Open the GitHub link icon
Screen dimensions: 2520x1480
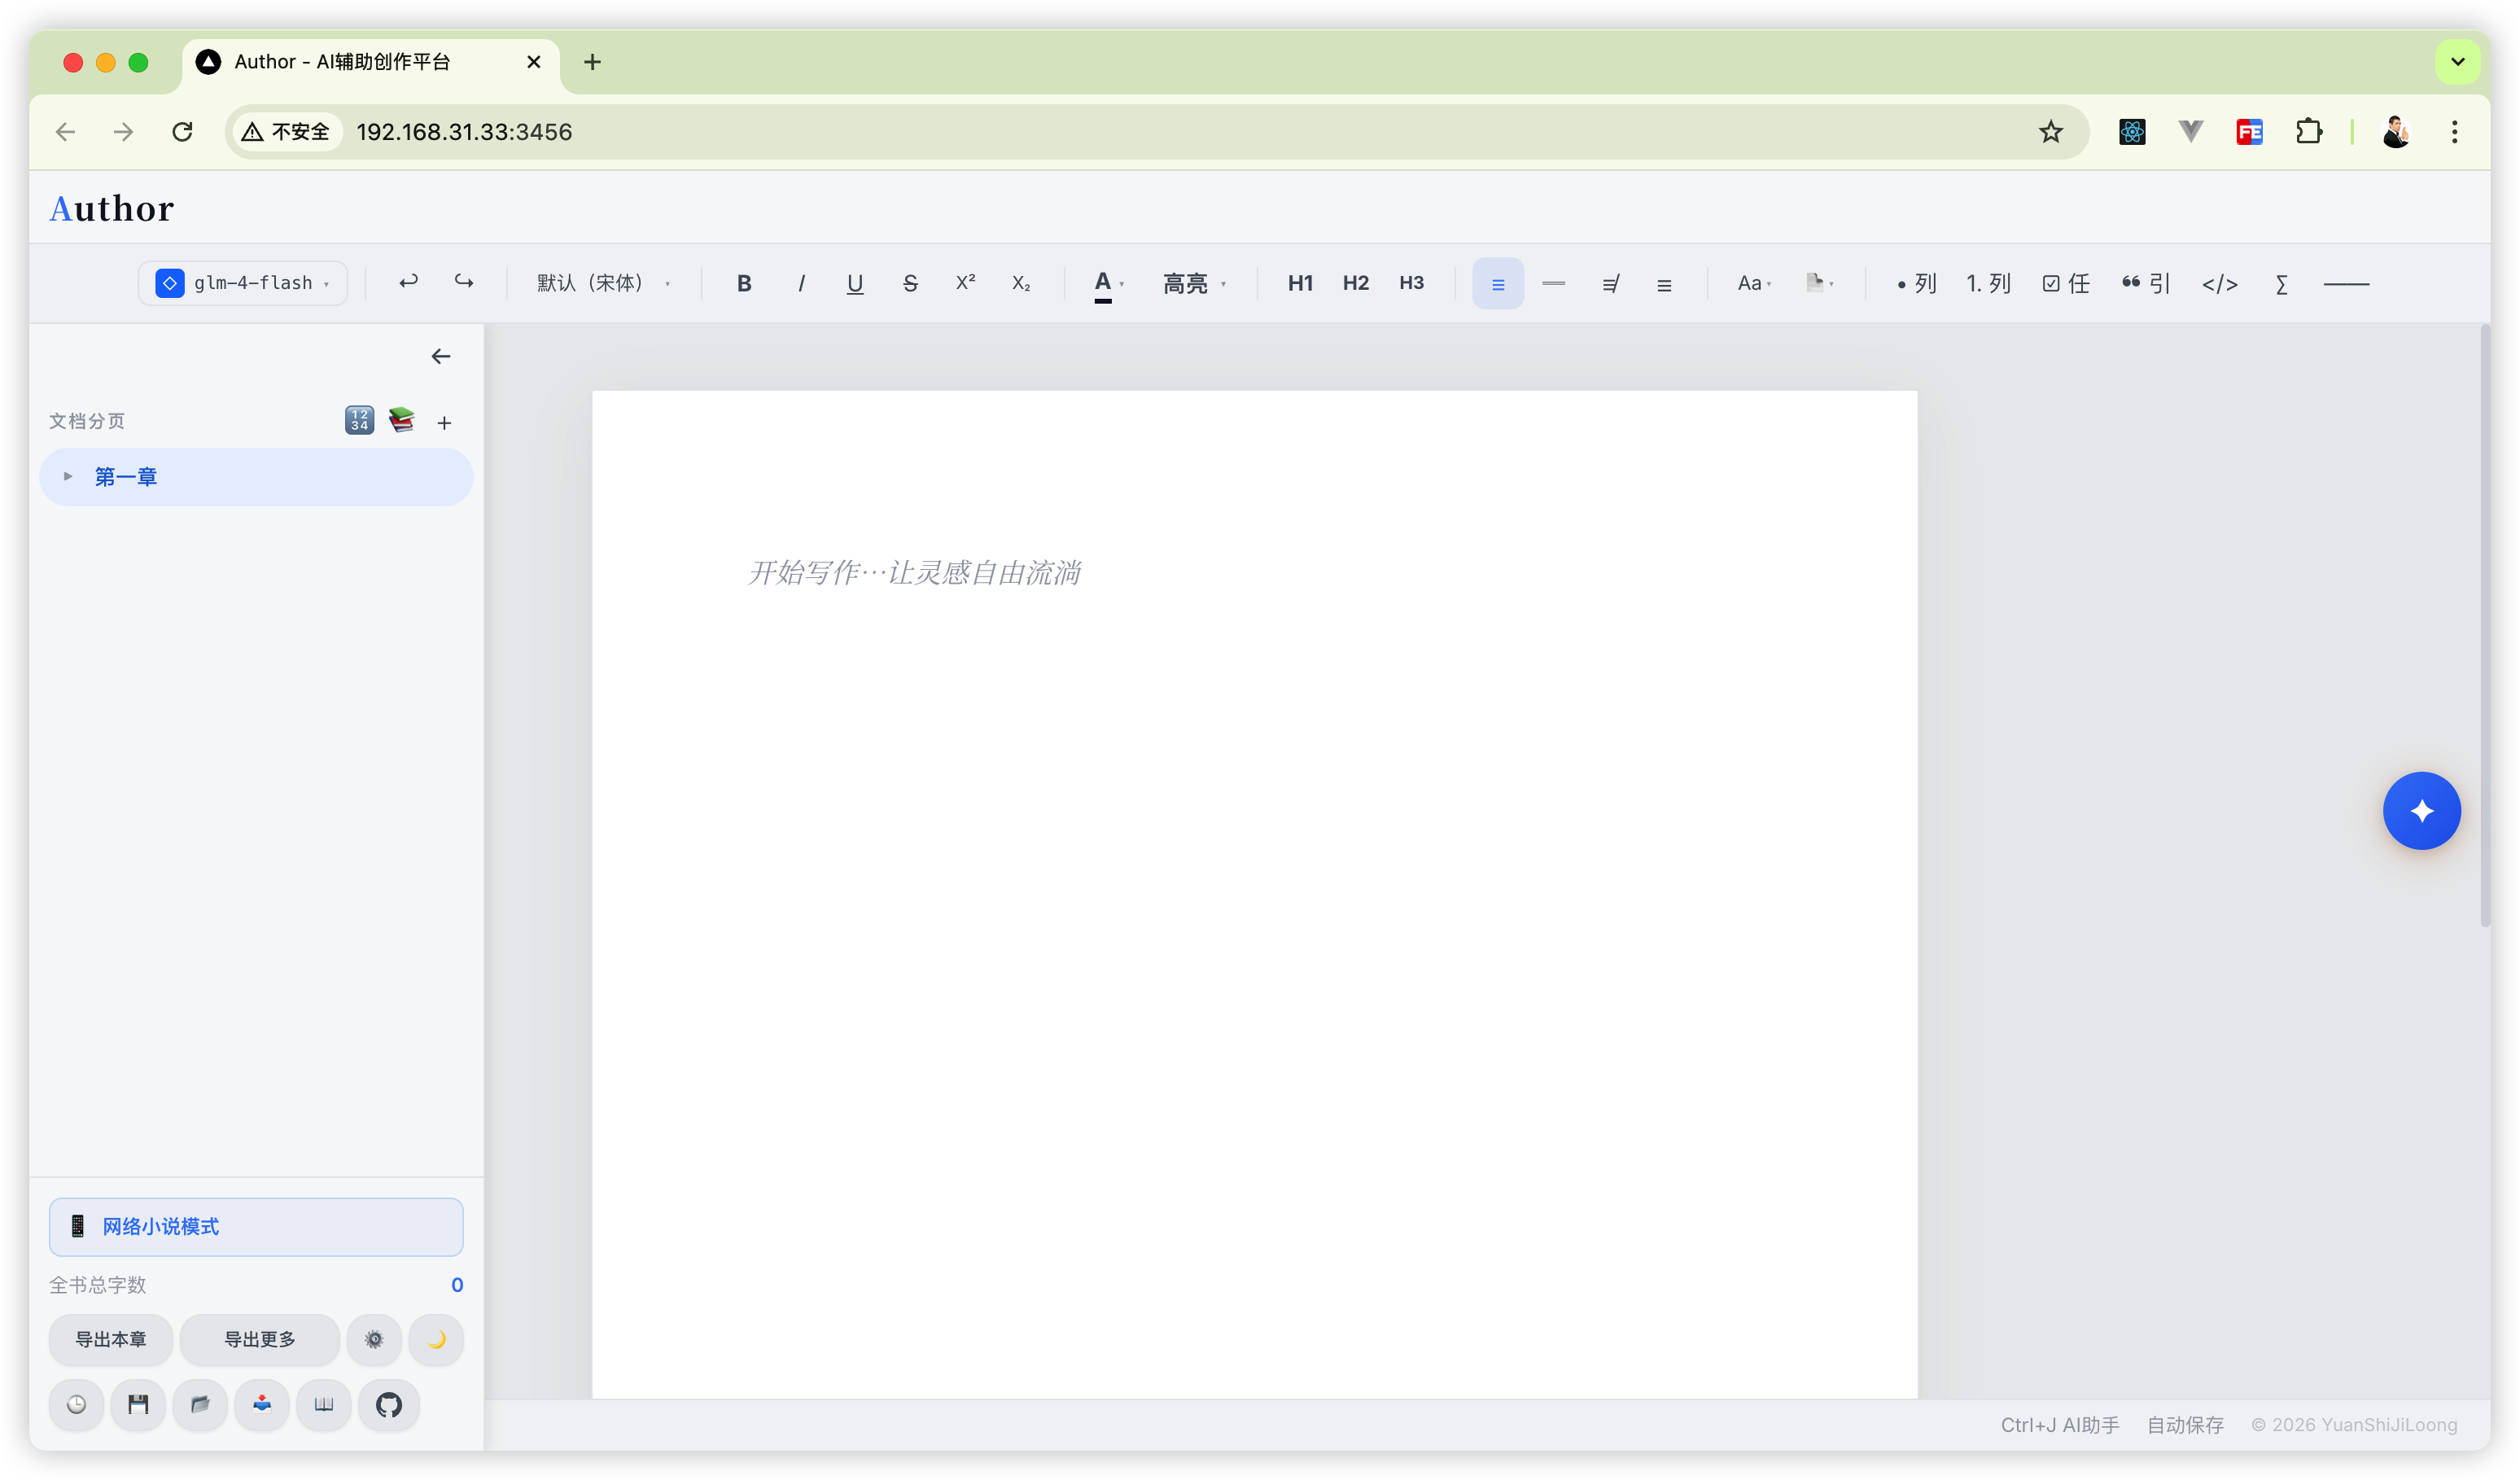click(389, 1404)
